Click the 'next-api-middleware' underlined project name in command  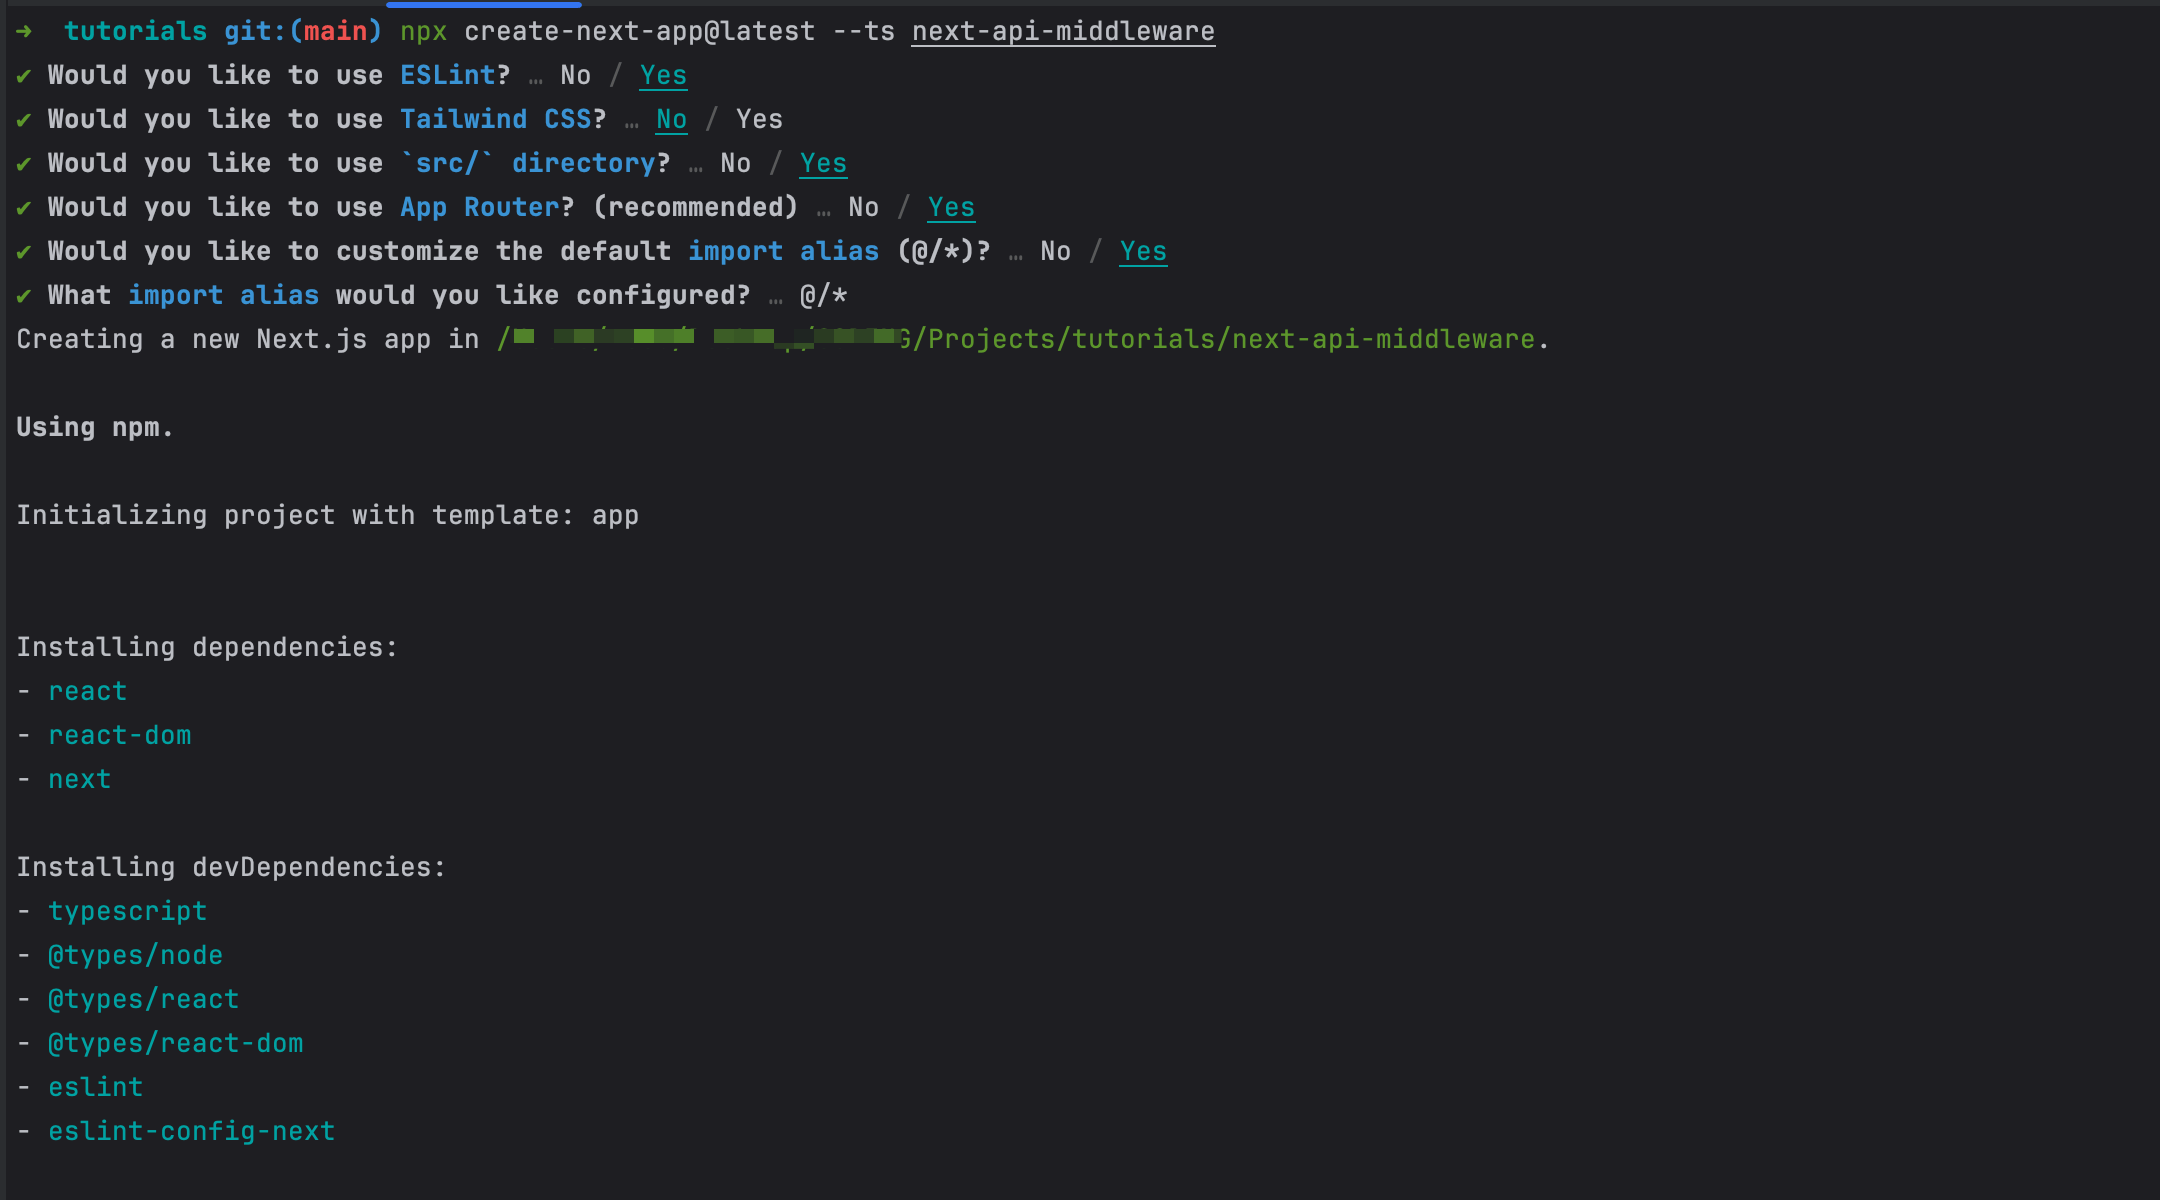click(x=1063, y=31)
